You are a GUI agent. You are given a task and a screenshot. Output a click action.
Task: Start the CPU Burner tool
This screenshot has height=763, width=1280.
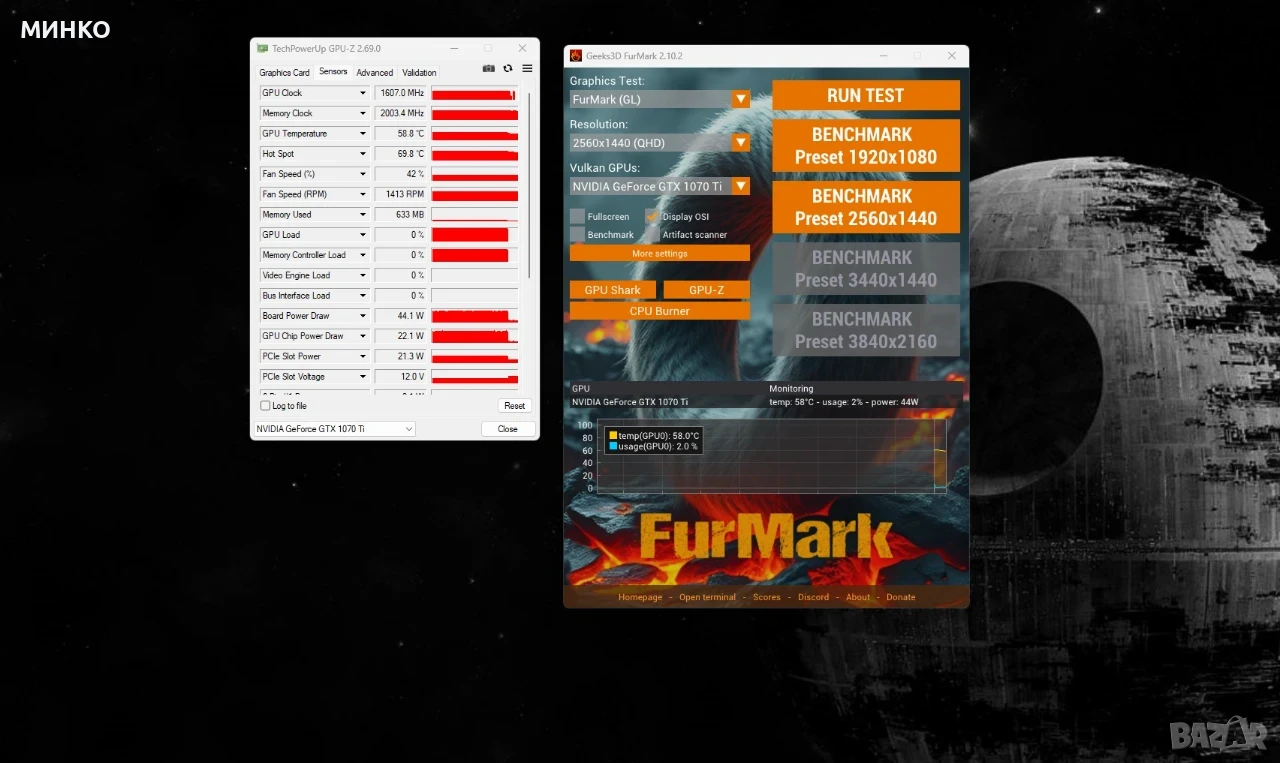[x=660, y=311]
